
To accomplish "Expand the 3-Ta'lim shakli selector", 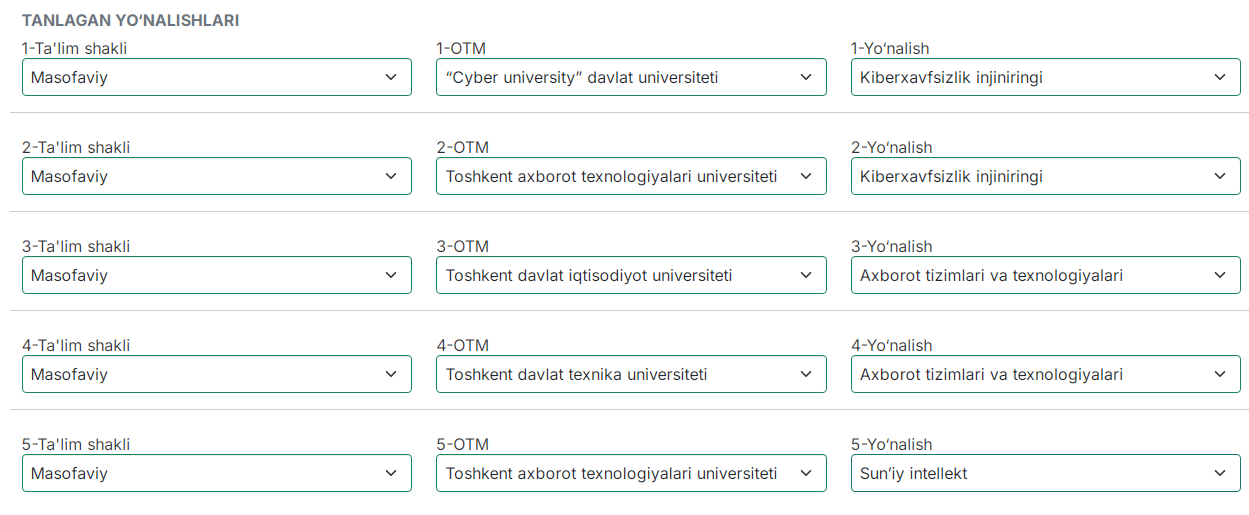I will (217, 275).
